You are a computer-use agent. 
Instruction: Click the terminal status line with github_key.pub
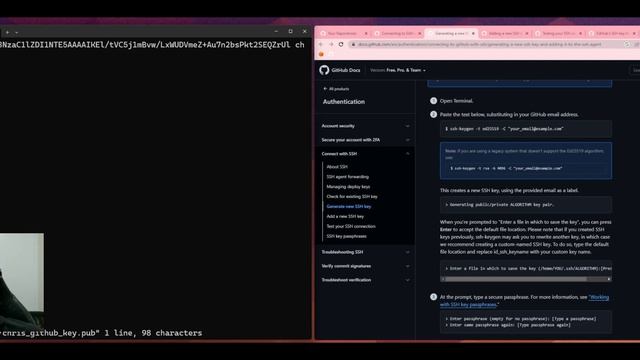[101, 333]
